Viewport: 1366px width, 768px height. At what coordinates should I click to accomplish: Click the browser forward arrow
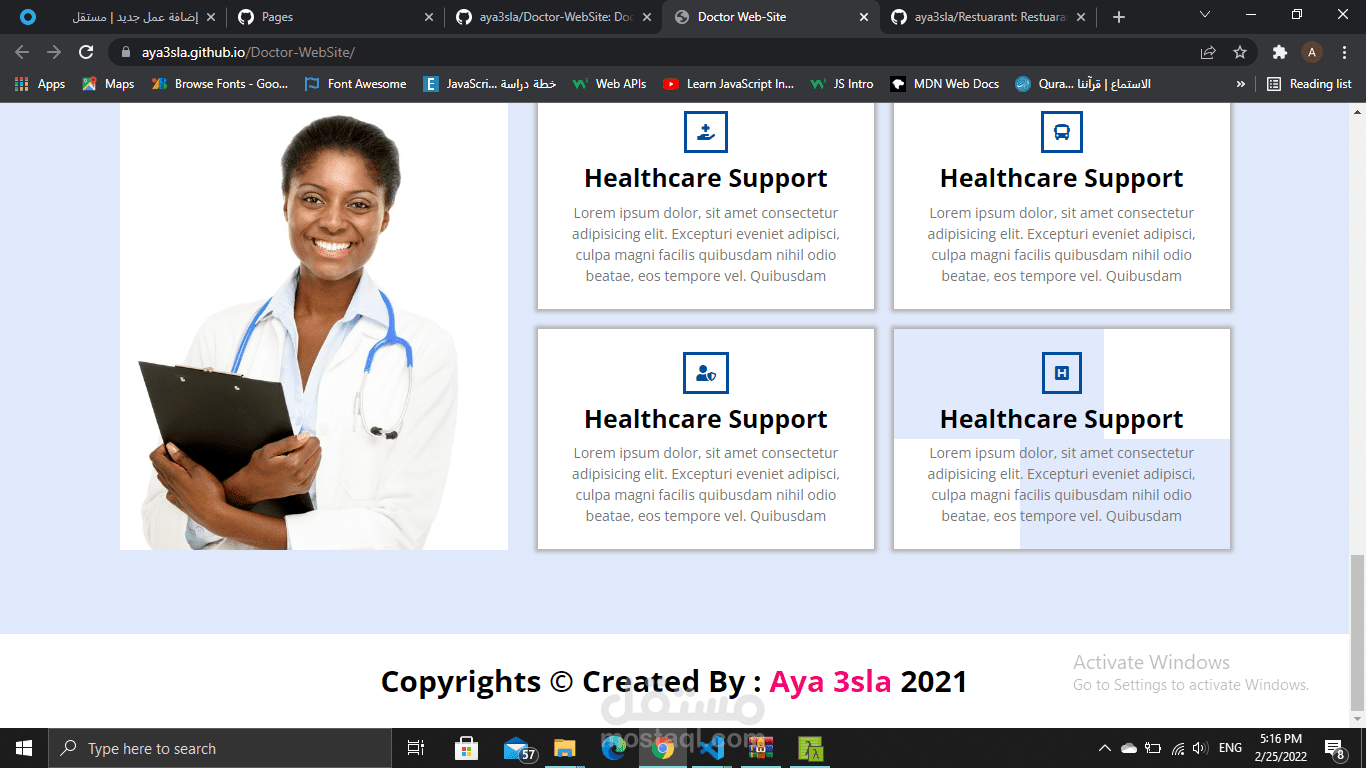54,52
